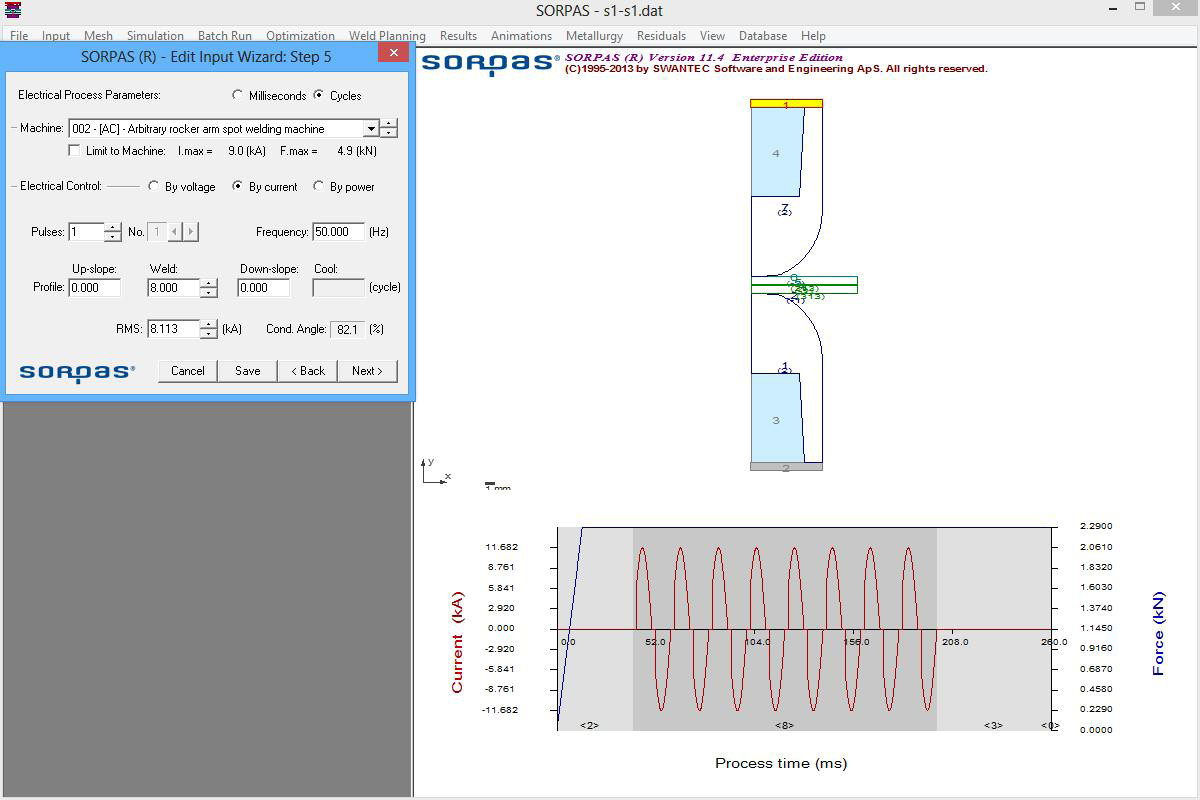
Task: Click the Cond. Angle value field
Action: point(348,329)
